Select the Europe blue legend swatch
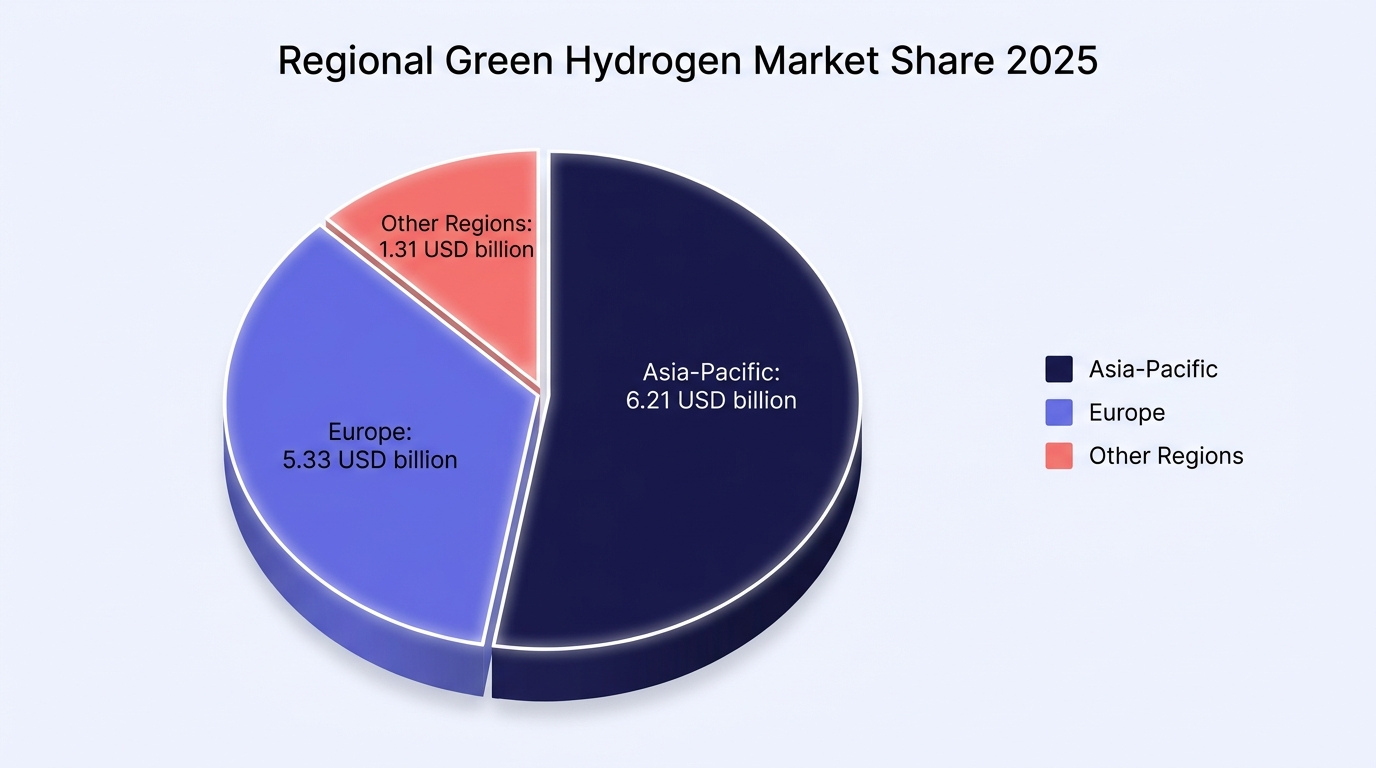The height and width of the screenshot is (768, 1376). pos(1059,412)
